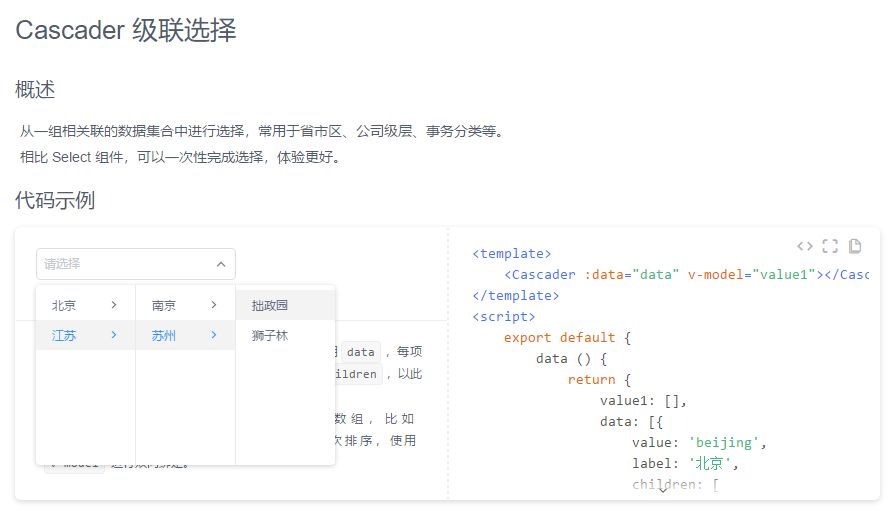This screenshot has height=511, width=889.
Task: Choose 拙政园 in the third column
Action: (285, 305)
